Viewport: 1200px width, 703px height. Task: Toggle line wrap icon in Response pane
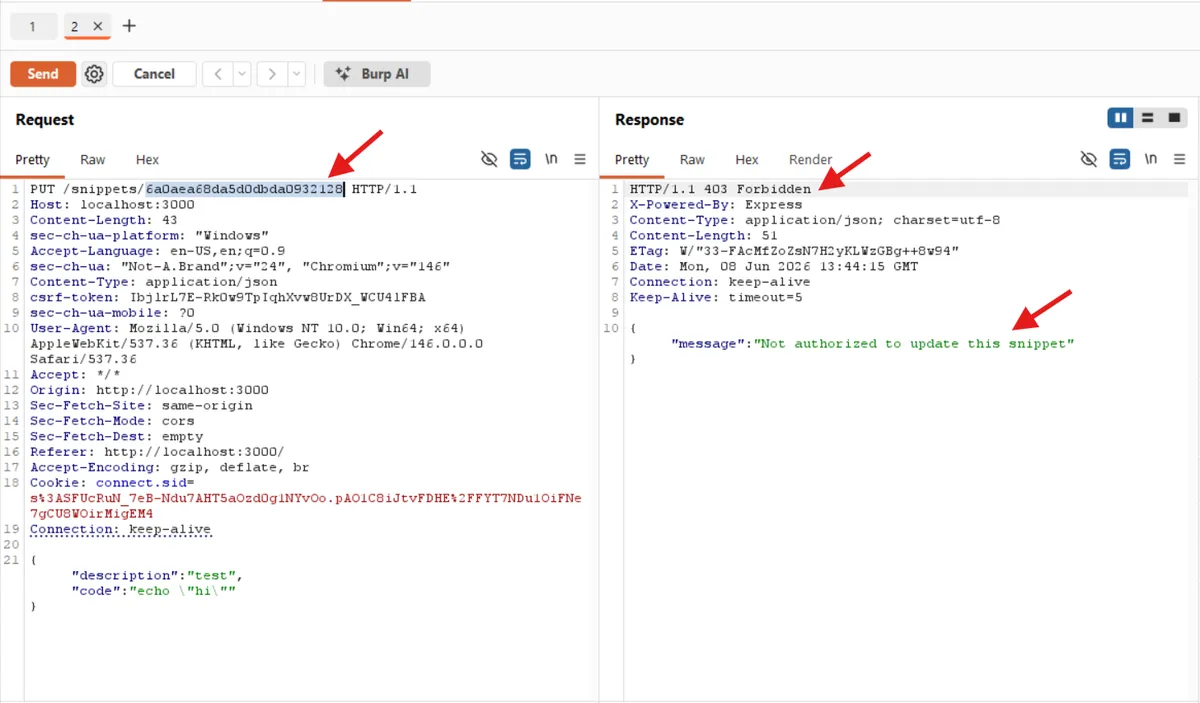click(x=1120, y=159)
